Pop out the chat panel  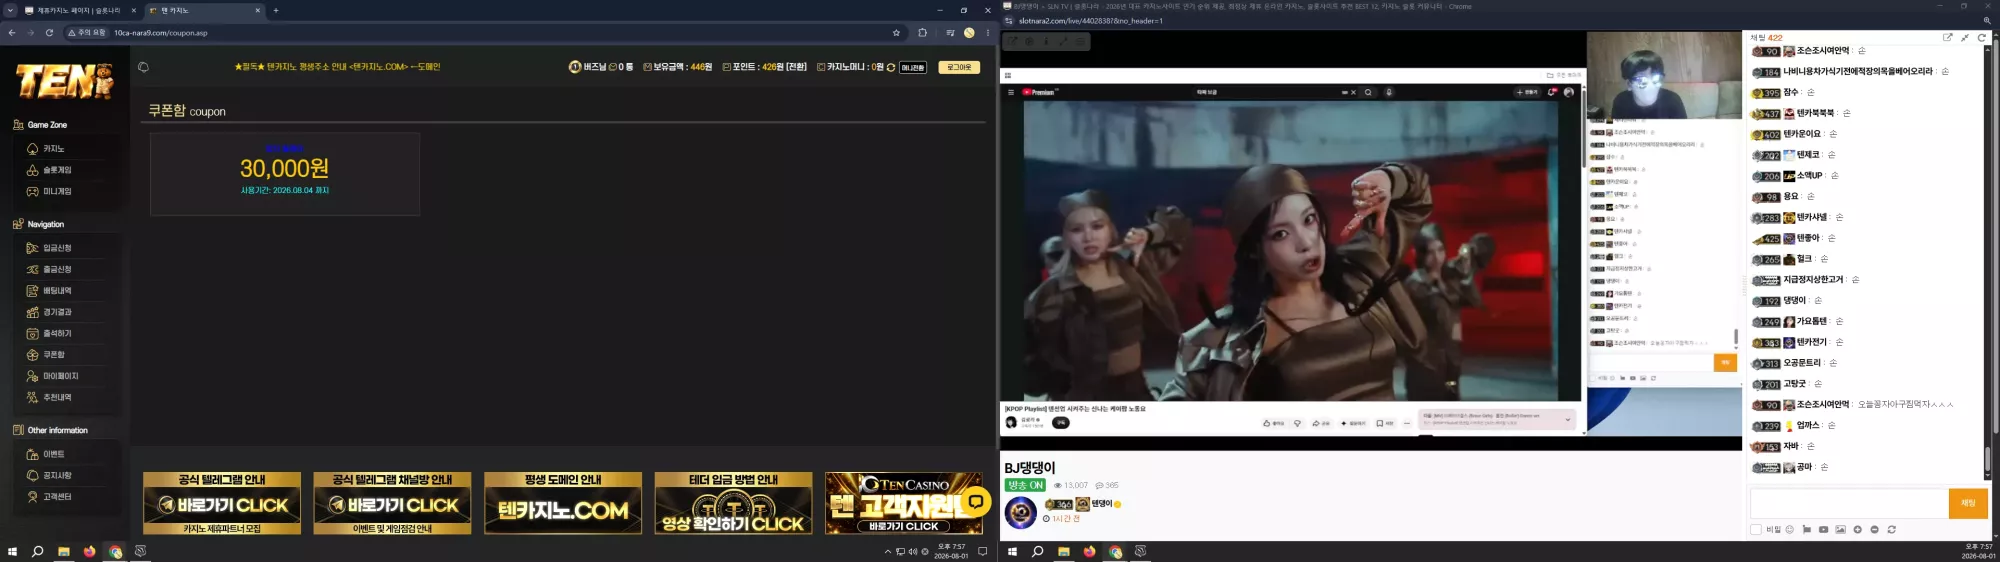tap(1947, 37)
